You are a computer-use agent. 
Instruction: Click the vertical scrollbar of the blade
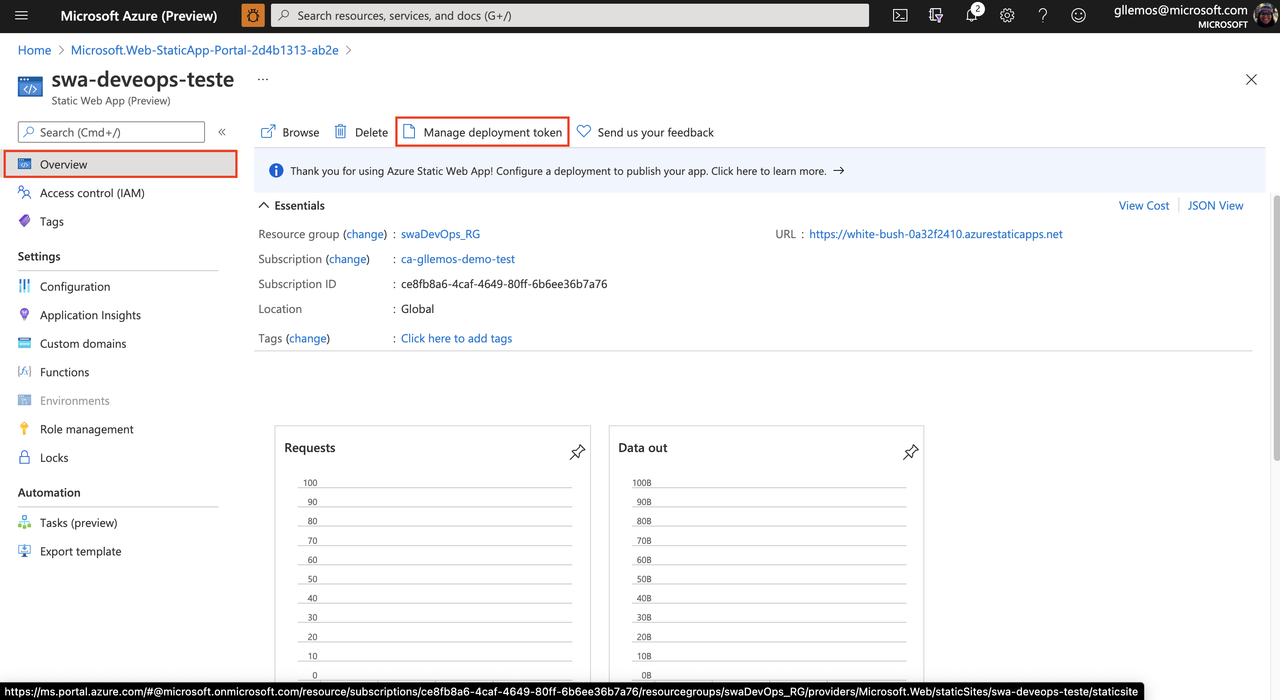point(1275,330)
